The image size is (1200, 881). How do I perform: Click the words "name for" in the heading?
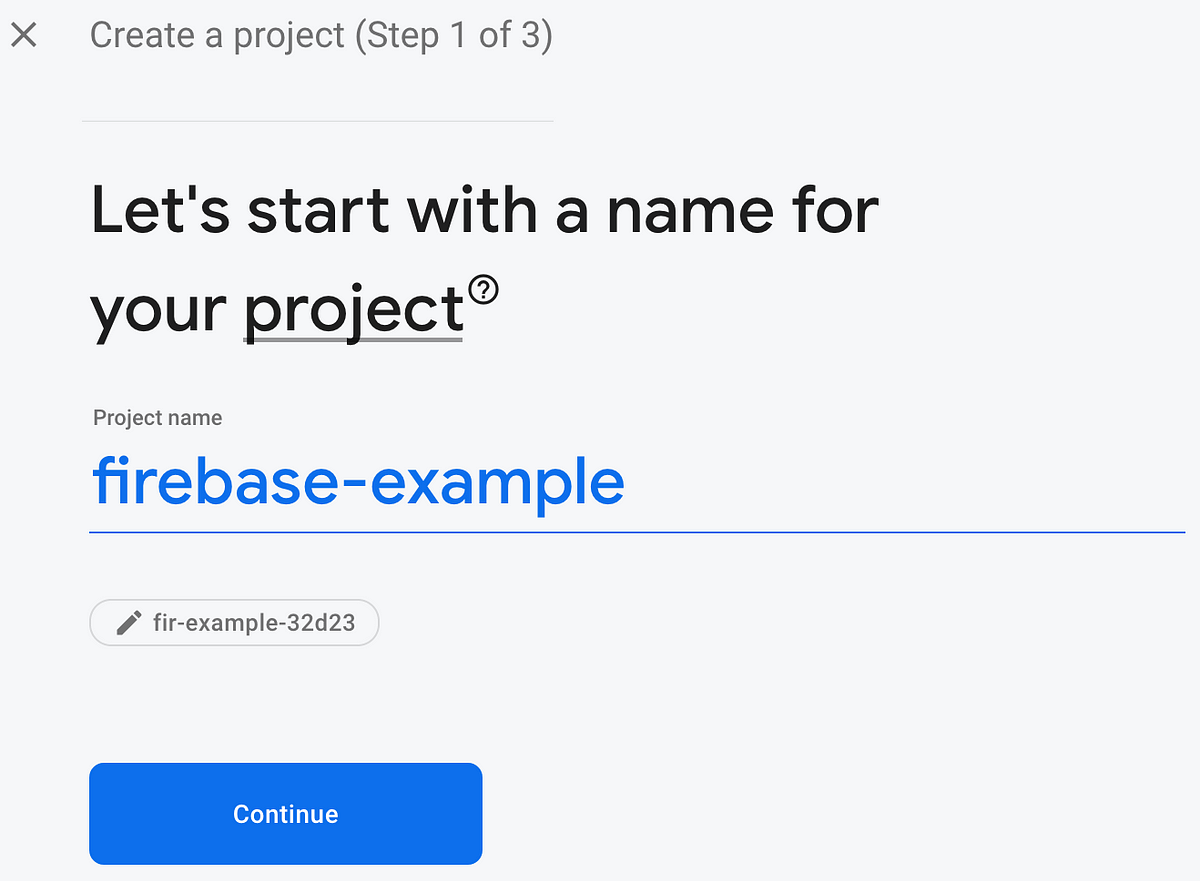pyautogui.click(x=743, y=212)
